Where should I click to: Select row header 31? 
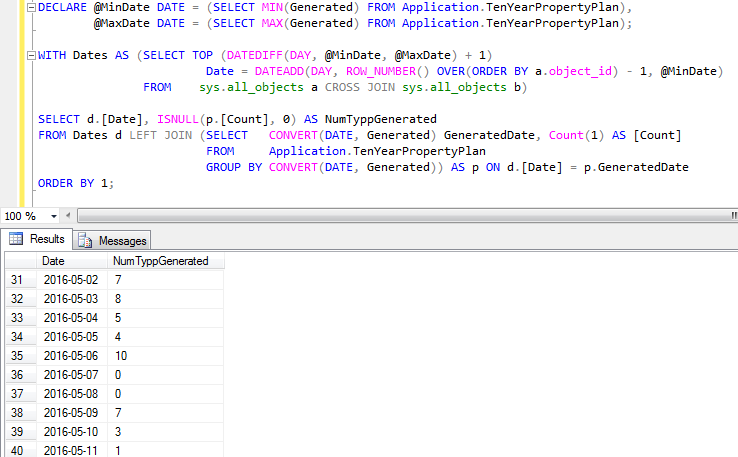(21, 280)
